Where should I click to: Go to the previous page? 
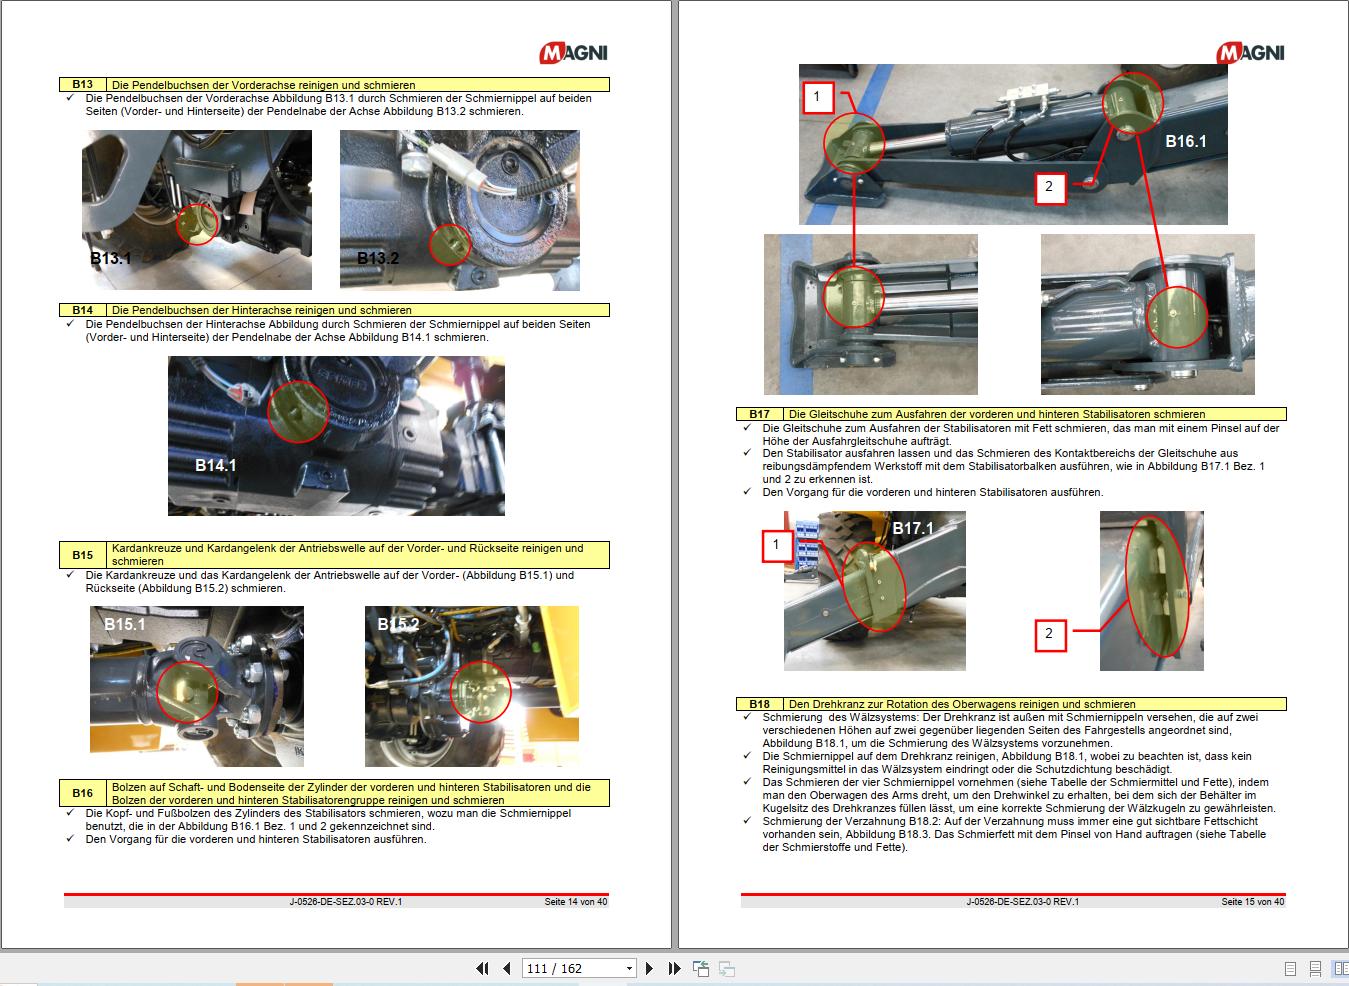point(507,968)
